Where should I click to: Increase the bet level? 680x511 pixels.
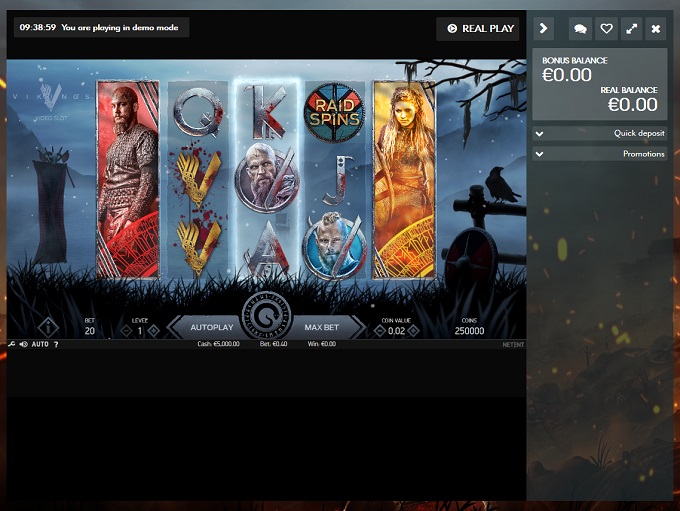pos(154,331)
